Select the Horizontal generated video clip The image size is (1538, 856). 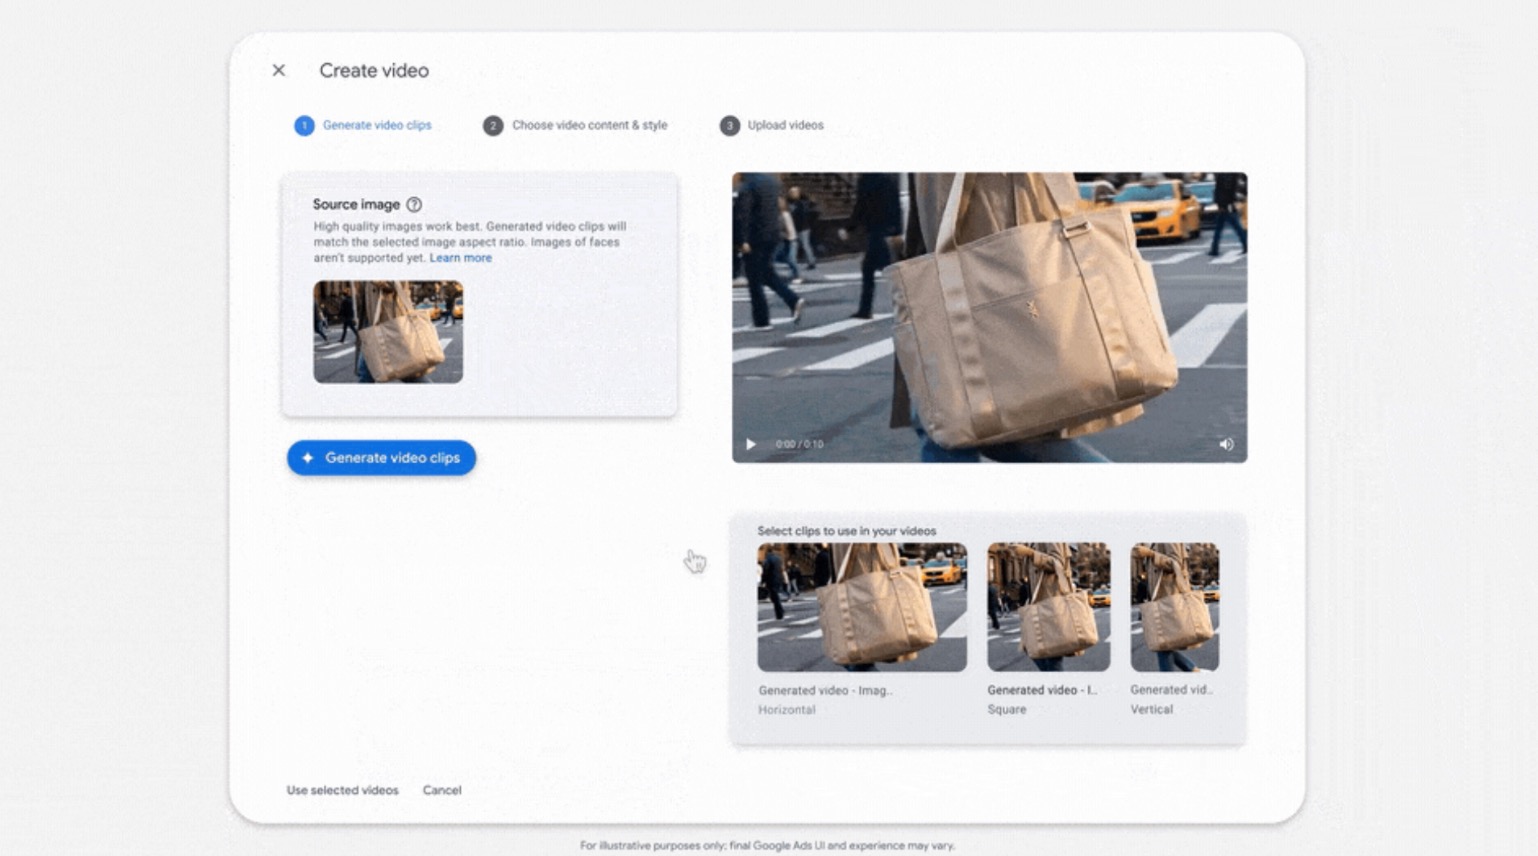pos(861,605)
